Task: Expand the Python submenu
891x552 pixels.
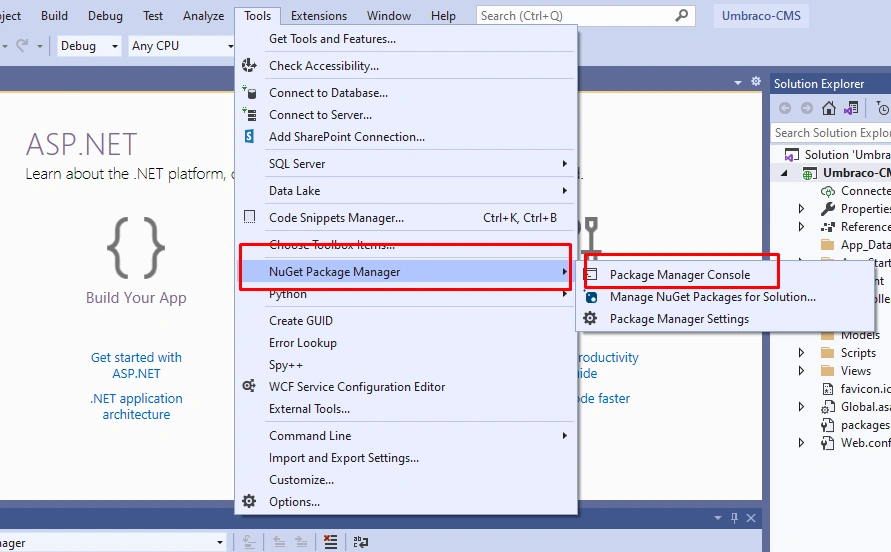Action: [x=406, y=294]
